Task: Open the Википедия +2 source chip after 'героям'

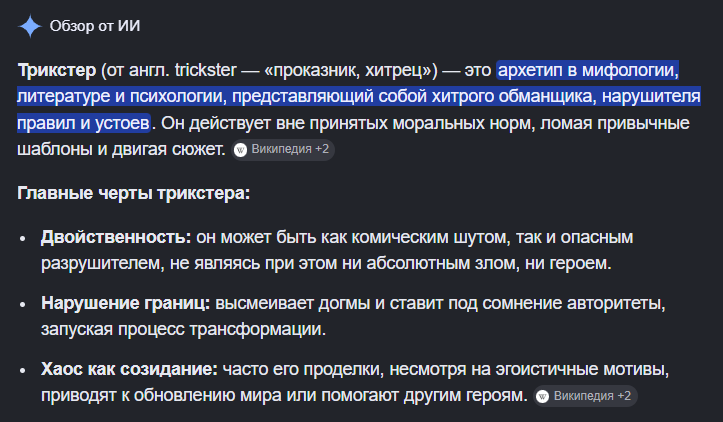Action: 586,396
